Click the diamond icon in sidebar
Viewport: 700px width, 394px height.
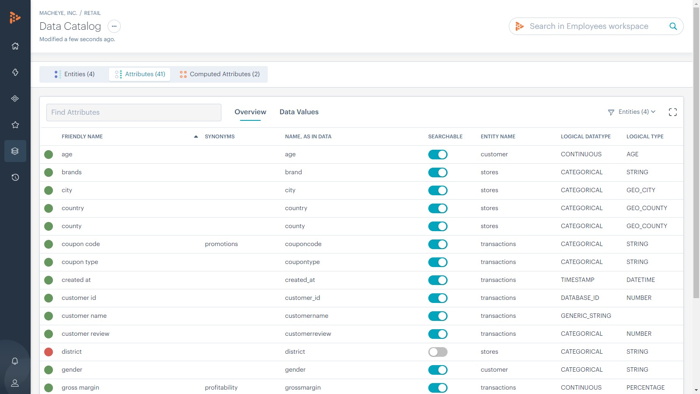pos(15,72)
